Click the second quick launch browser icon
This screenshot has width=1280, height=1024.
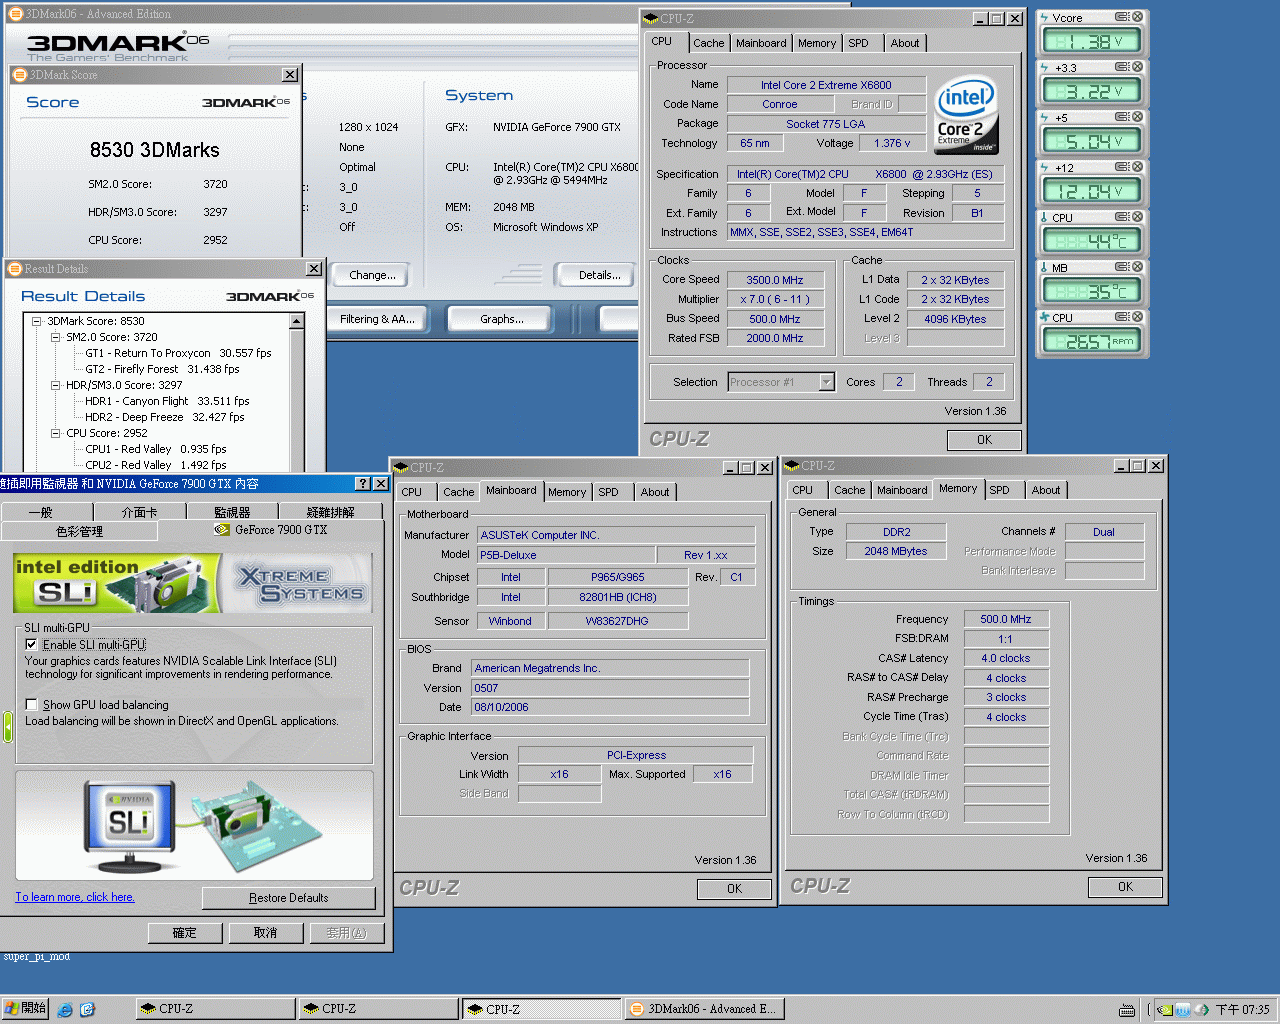[87, 1009]
